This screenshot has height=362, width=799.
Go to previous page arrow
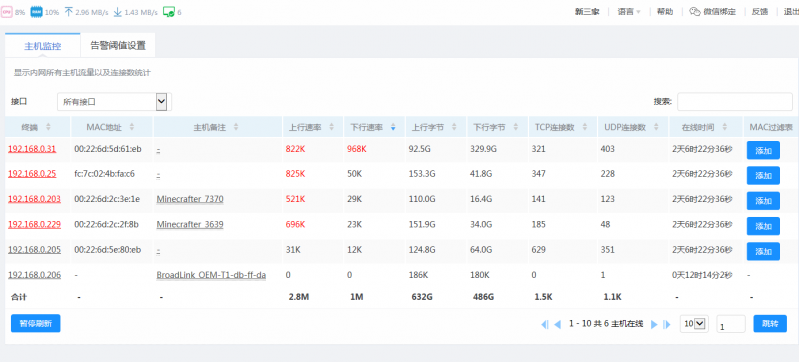557,324
